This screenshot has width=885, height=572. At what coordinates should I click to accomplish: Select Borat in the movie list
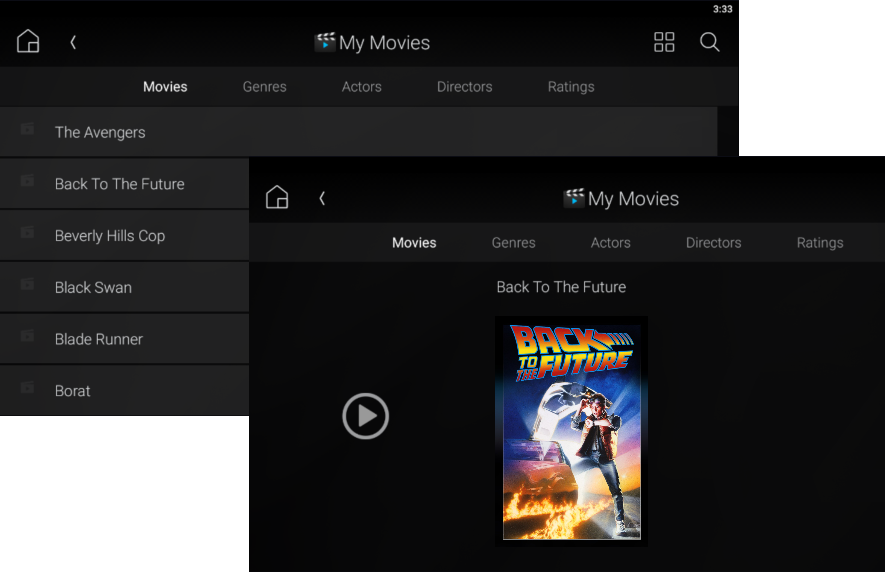124,391
